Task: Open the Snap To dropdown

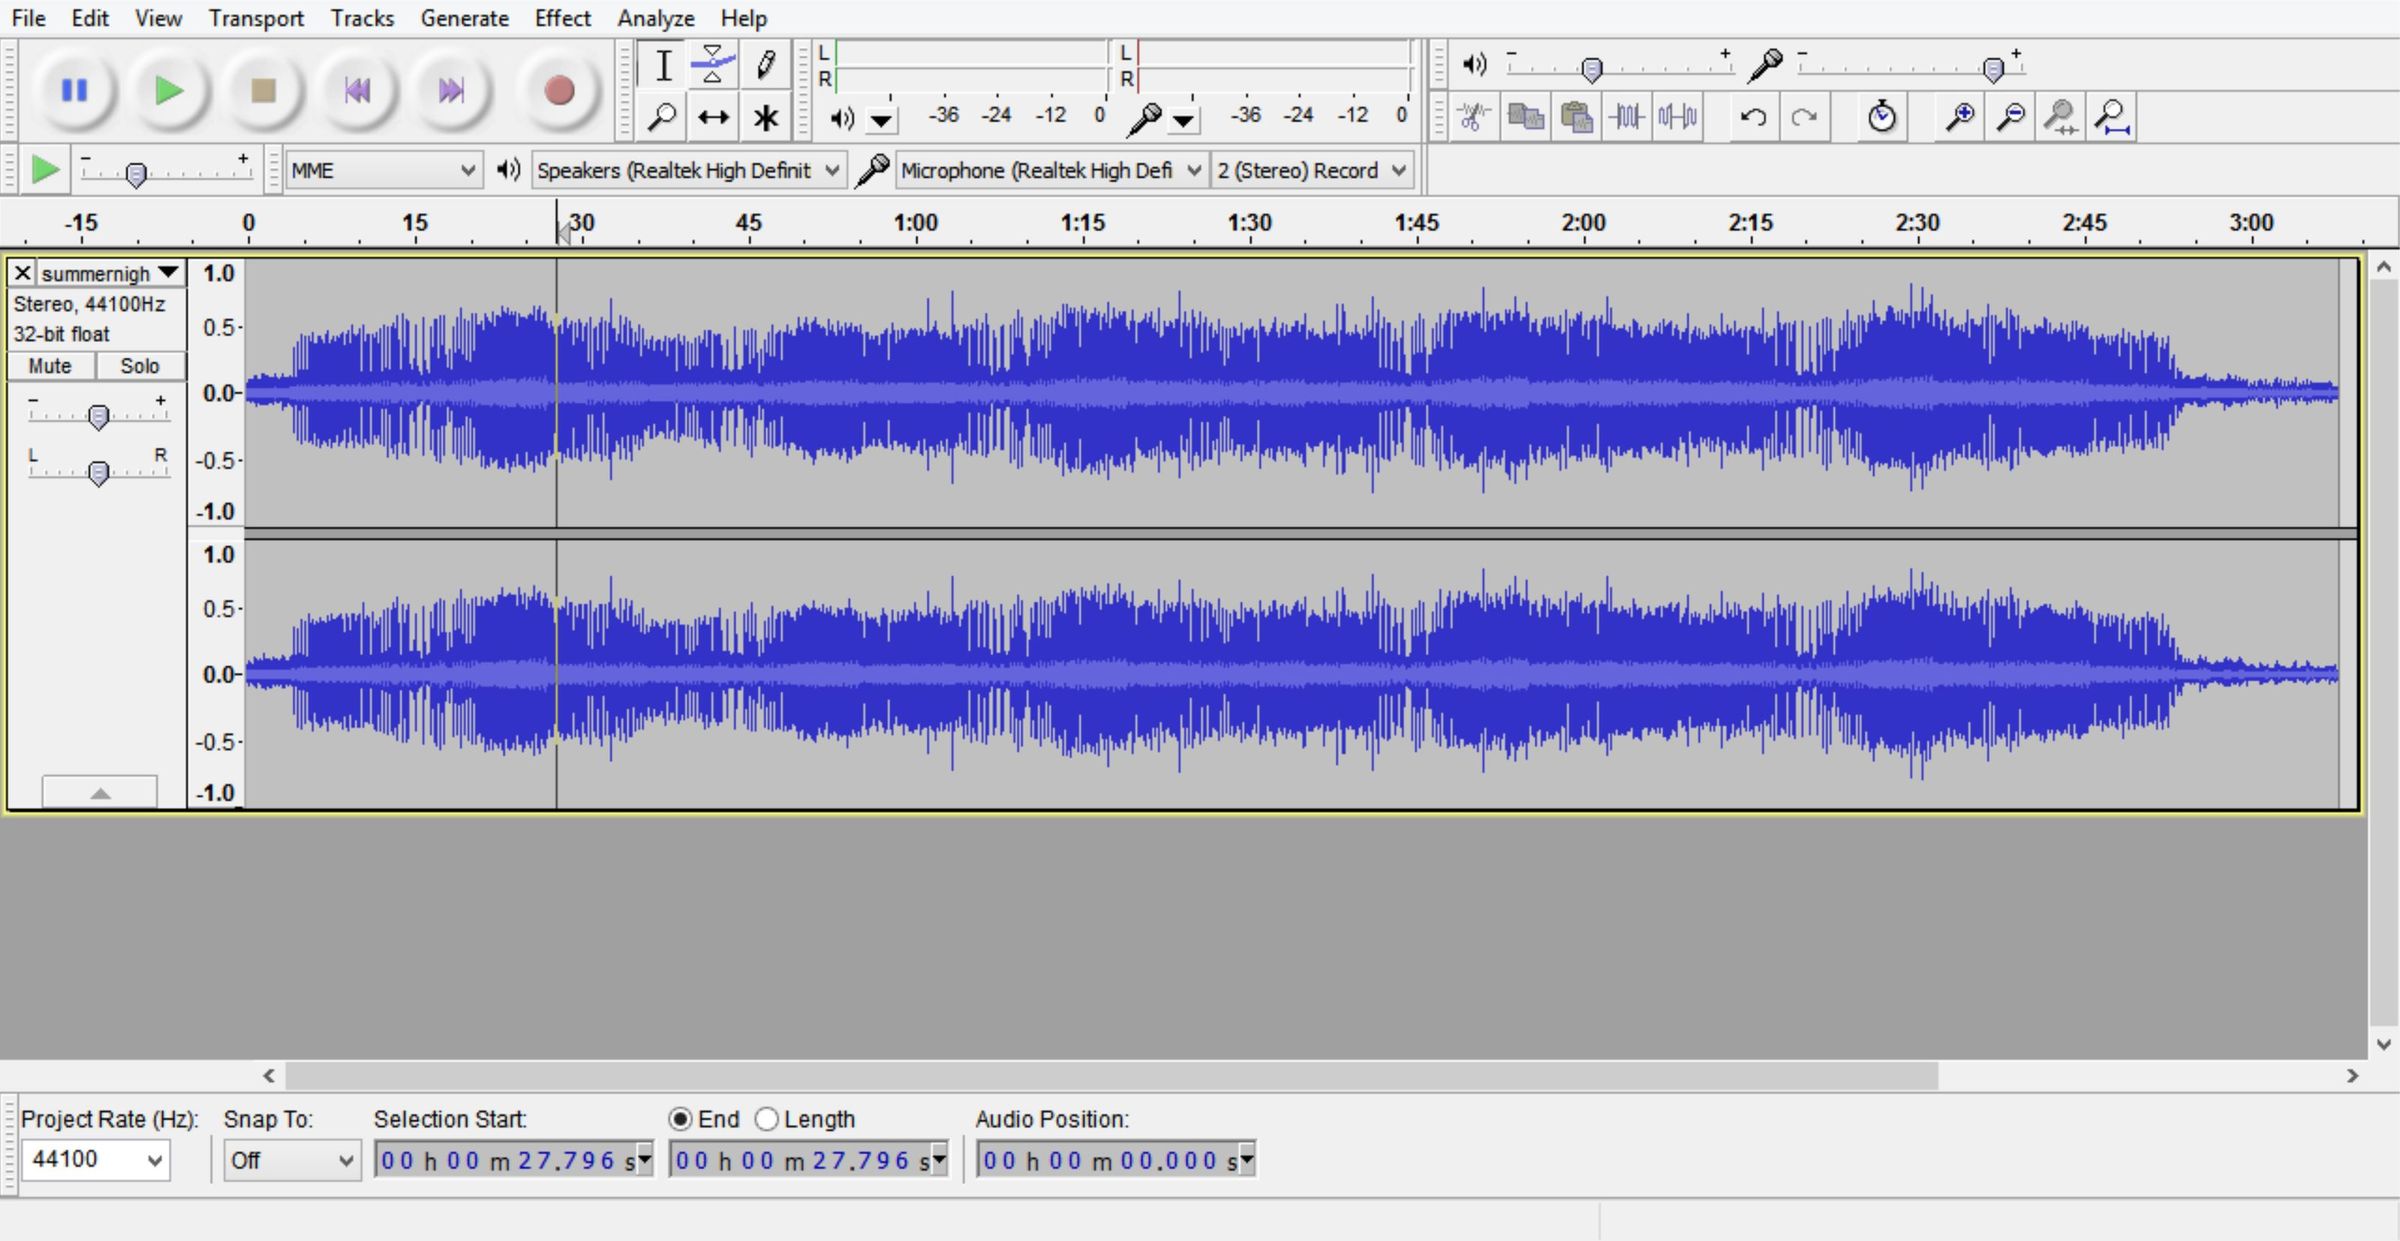Action: click(x=291, y=1160)
